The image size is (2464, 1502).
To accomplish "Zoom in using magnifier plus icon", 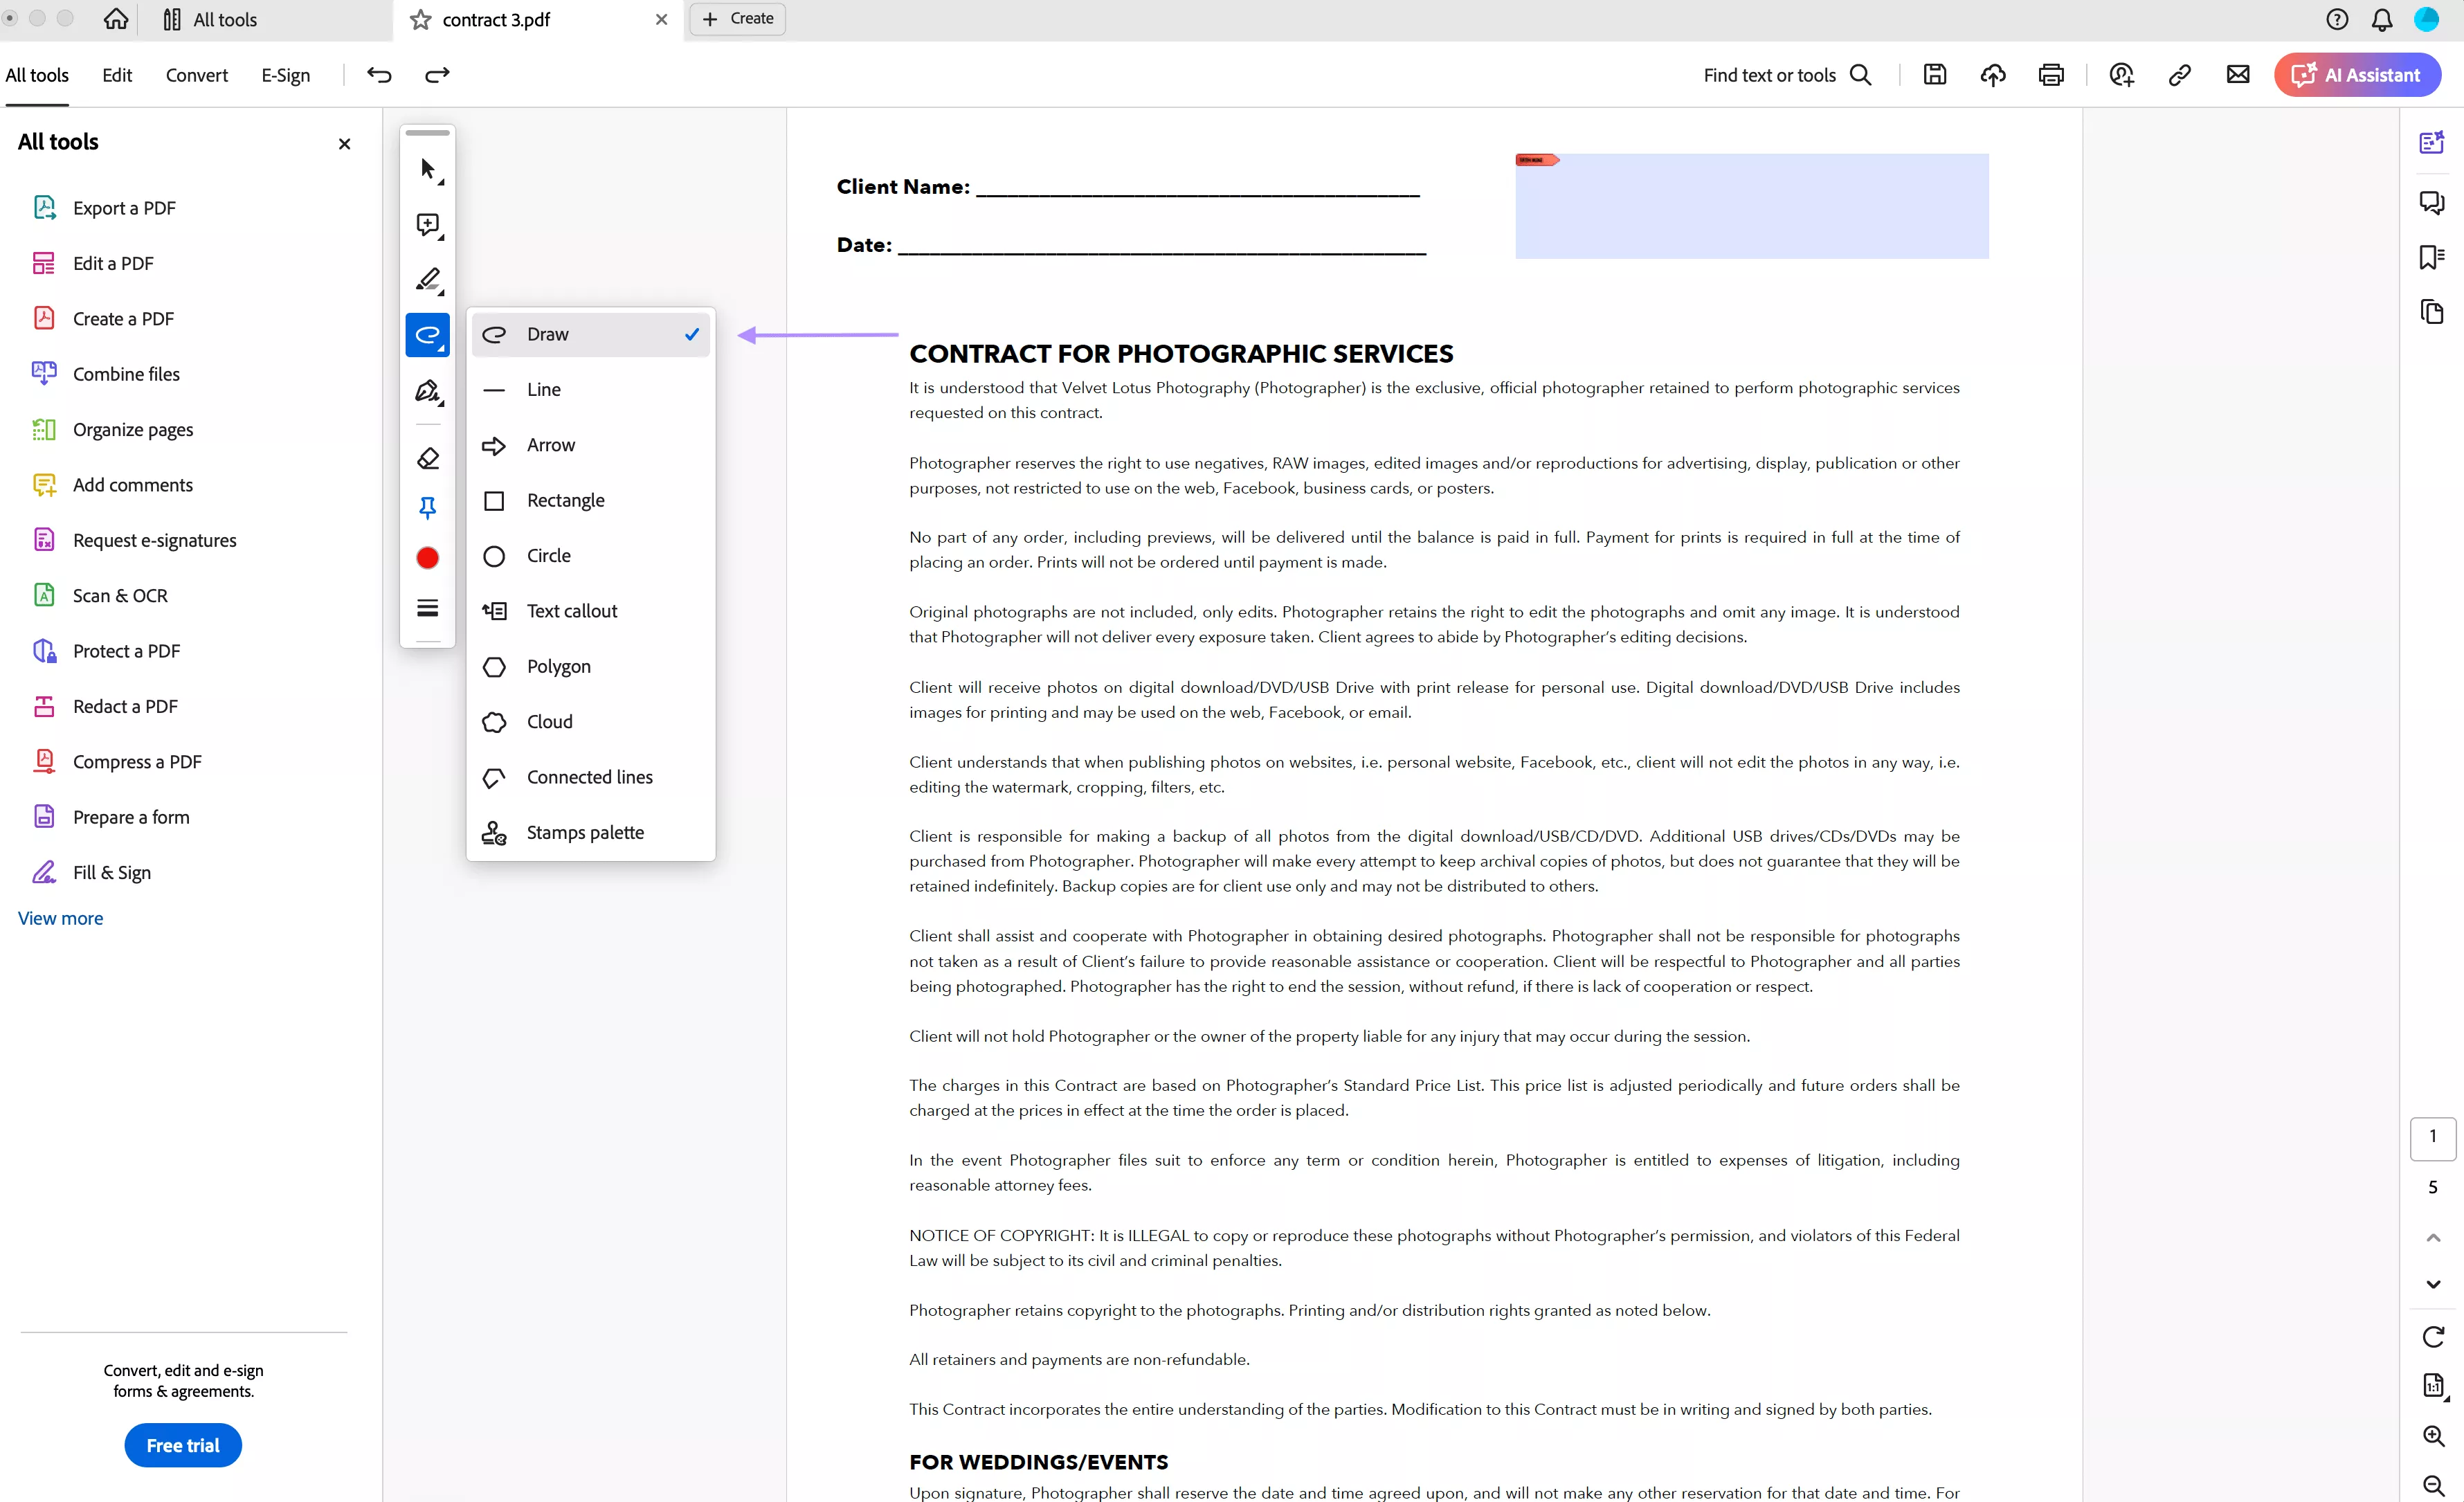I will [2433, 1436].
